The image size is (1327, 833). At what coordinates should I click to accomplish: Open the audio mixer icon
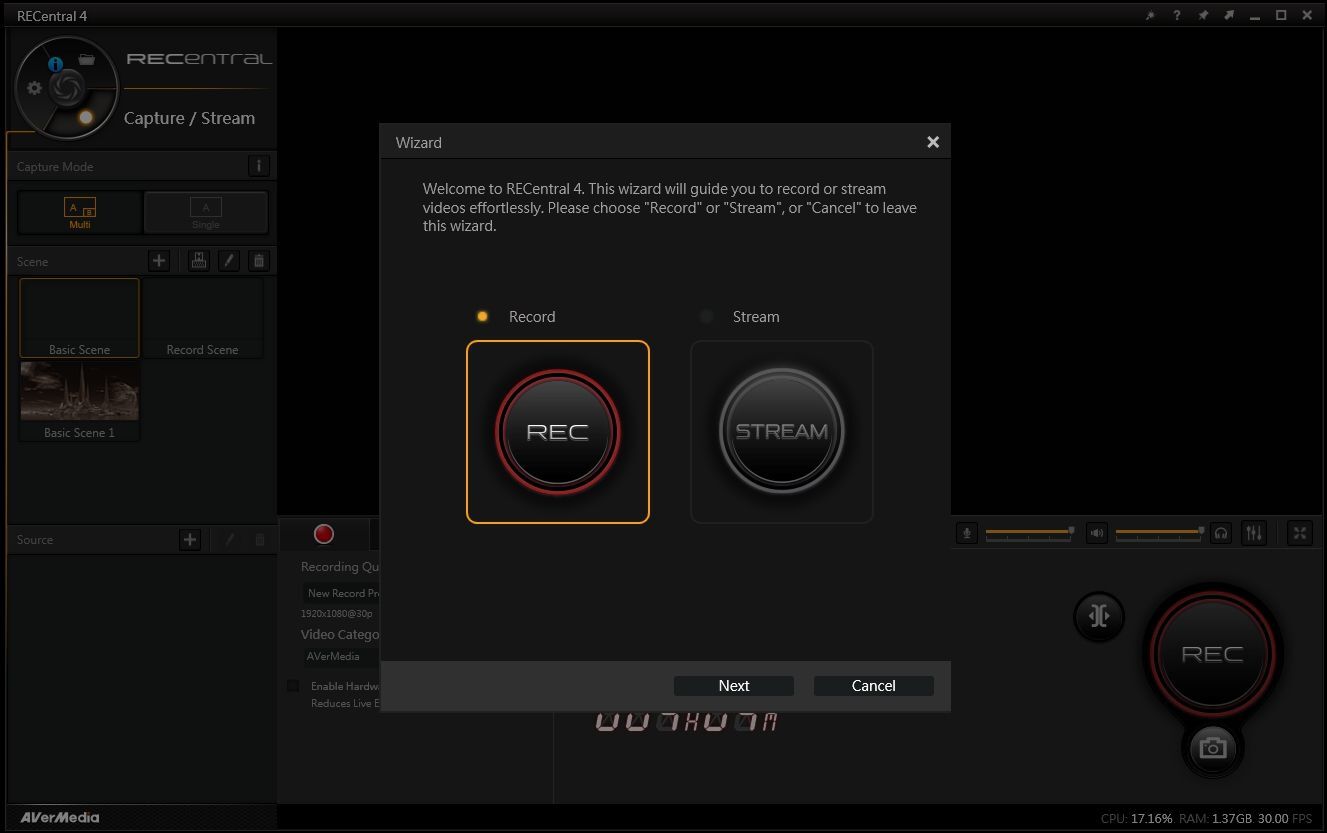click(x=1253, y=533)
